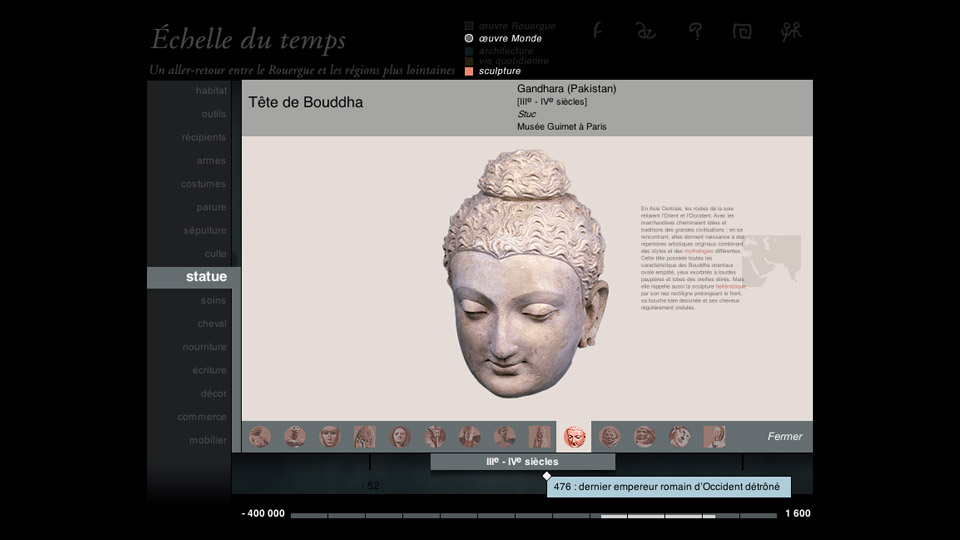The width and height of the screenshot is (960, 540).
Task: Select fourth thumbnail, first square one
Action: [x=365, y=437]
